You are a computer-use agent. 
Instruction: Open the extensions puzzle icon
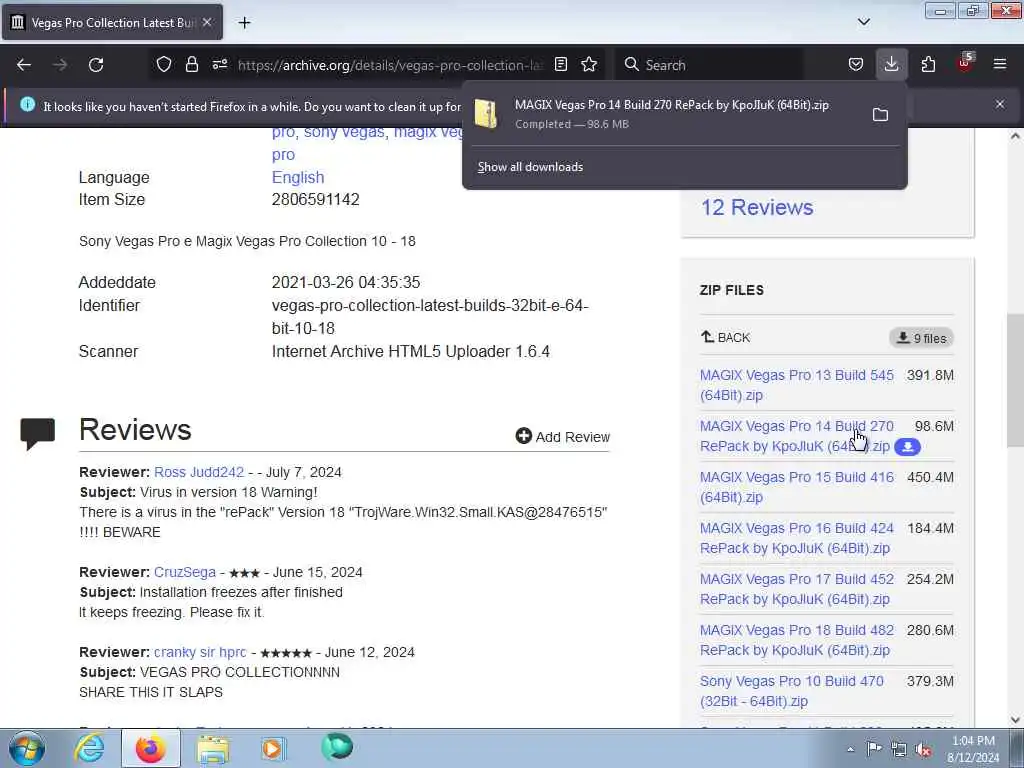pyautogui.click(x=928, y=64)
